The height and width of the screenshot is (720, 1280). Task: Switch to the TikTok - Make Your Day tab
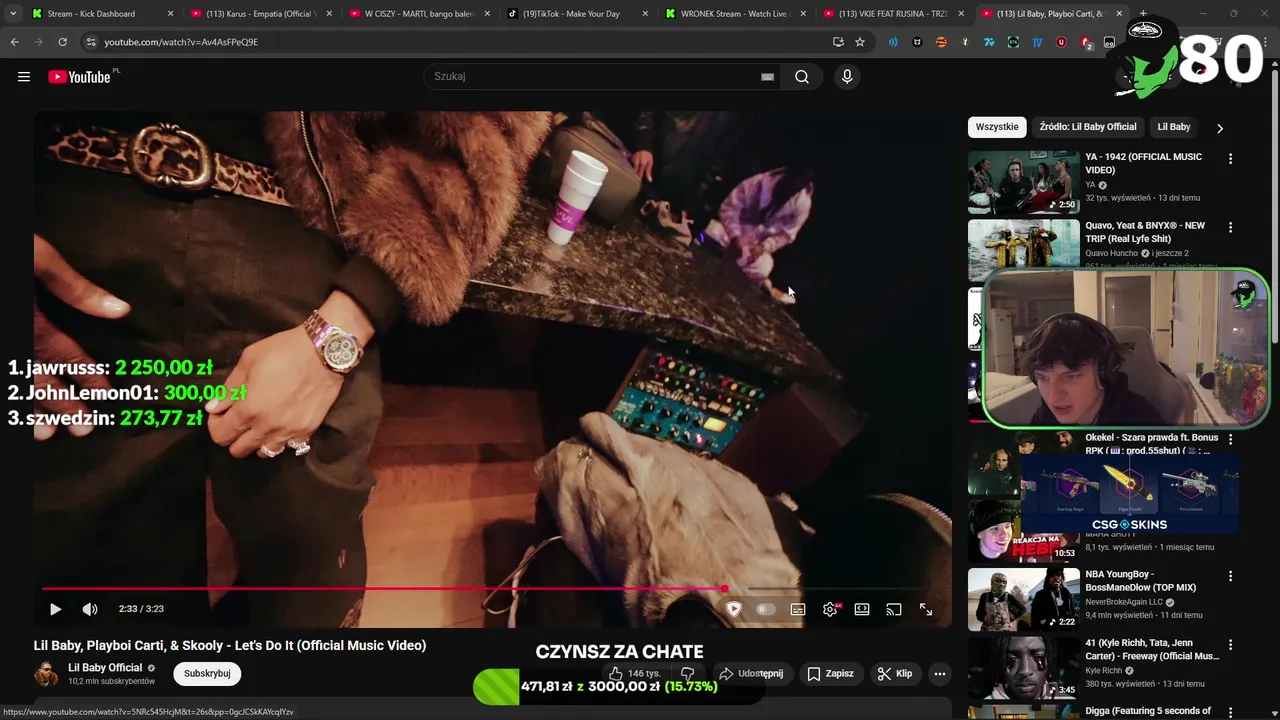577,14
